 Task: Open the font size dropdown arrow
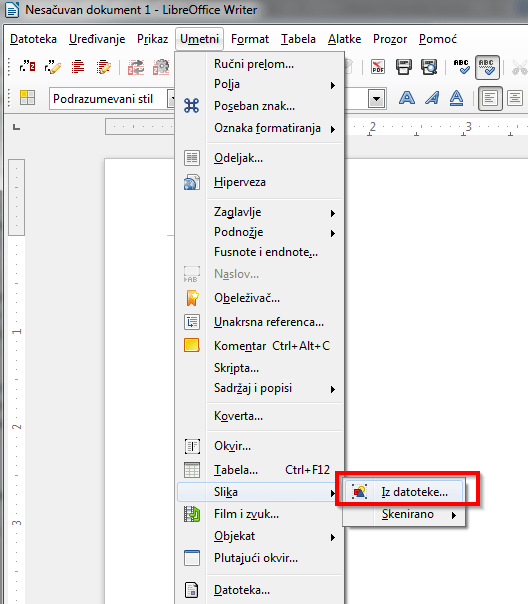point(377,99)
